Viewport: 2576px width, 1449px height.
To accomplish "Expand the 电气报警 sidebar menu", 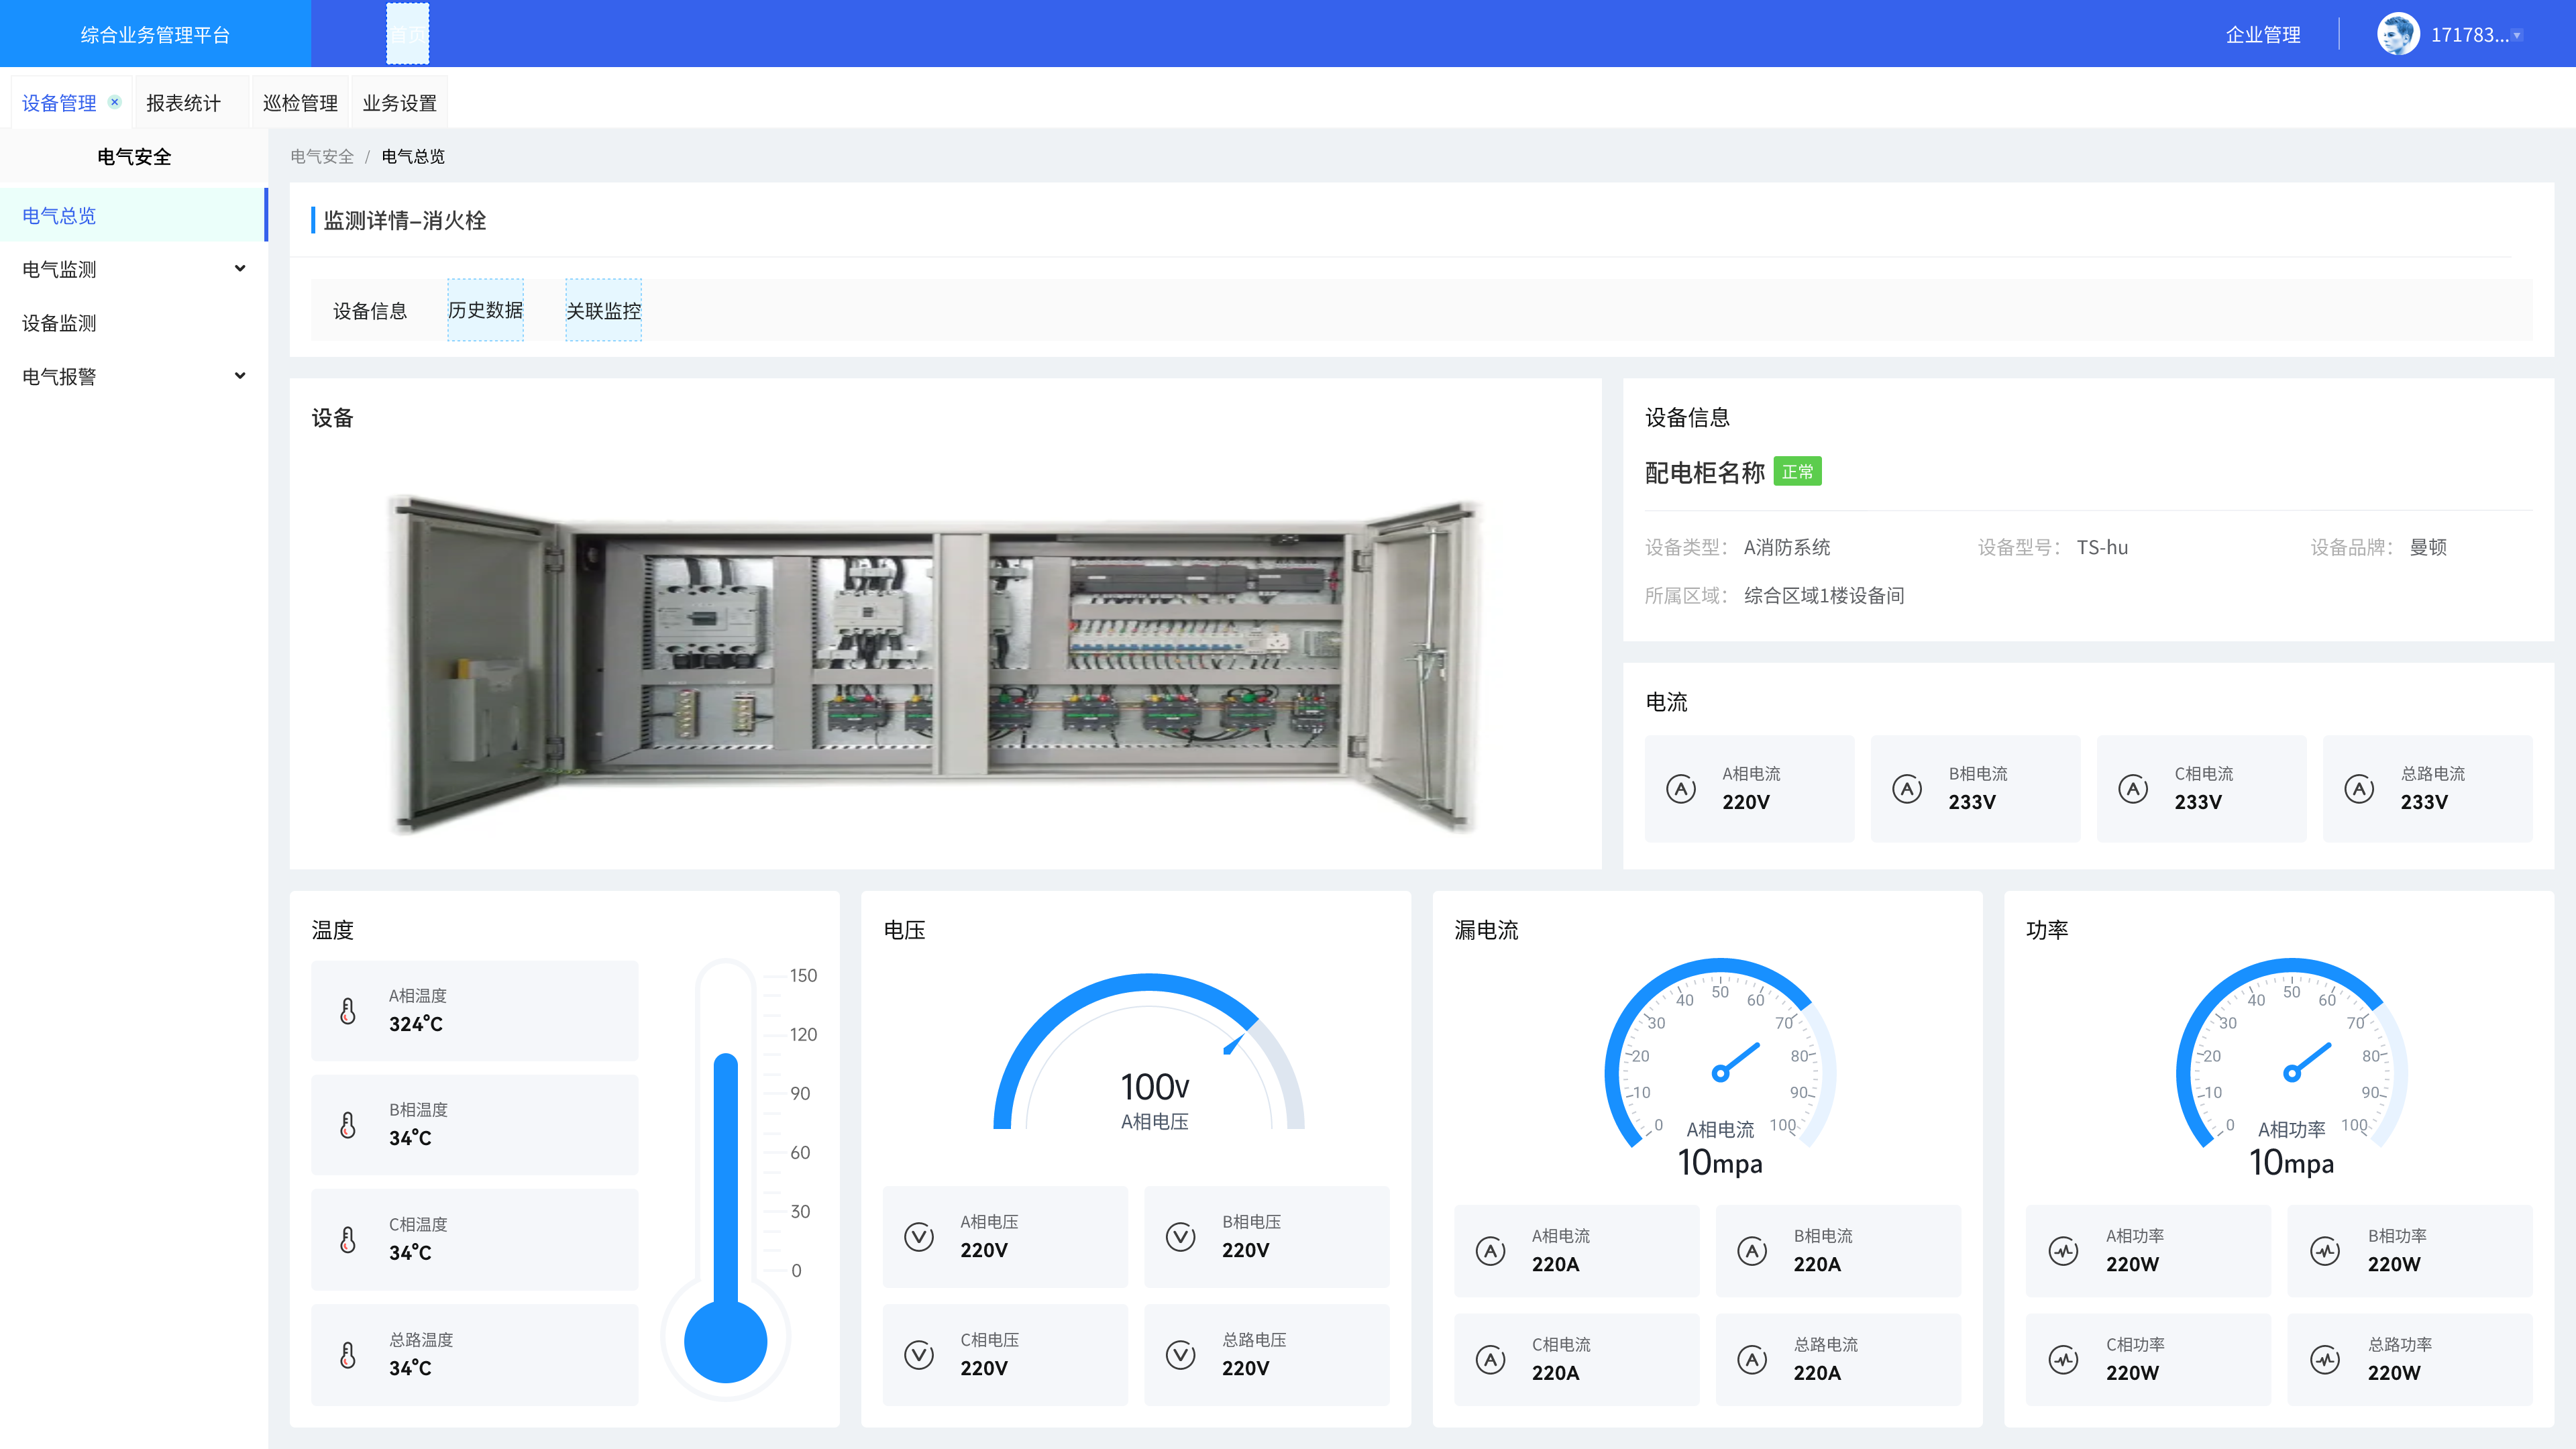I will (240, 376).
